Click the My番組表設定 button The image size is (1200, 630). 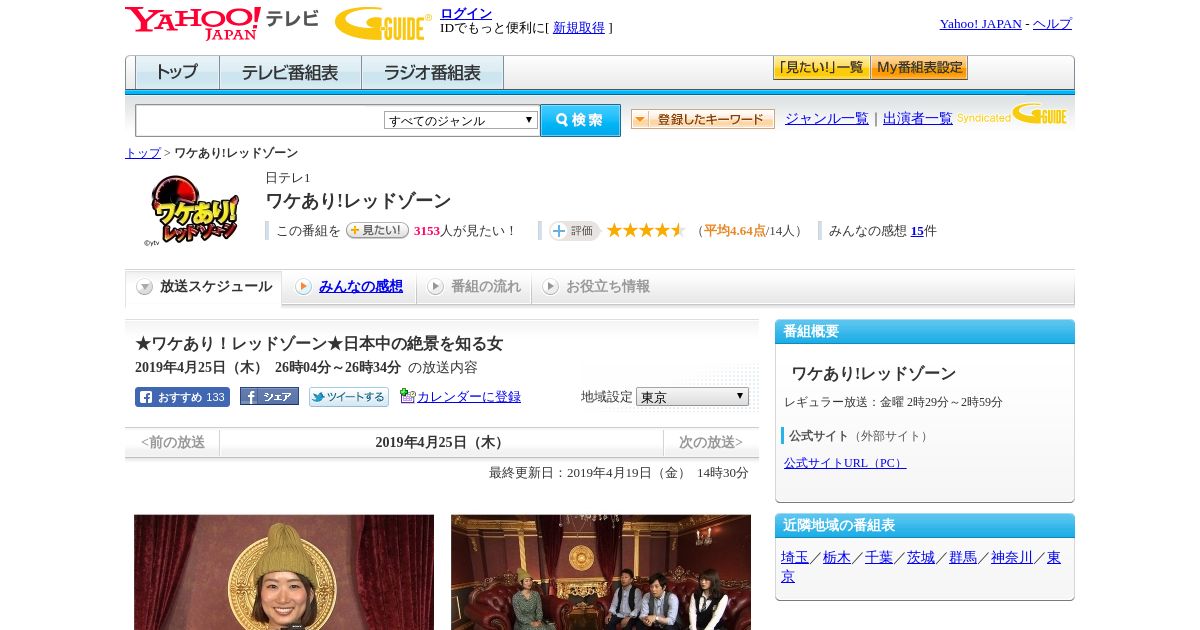coord(919,68)
